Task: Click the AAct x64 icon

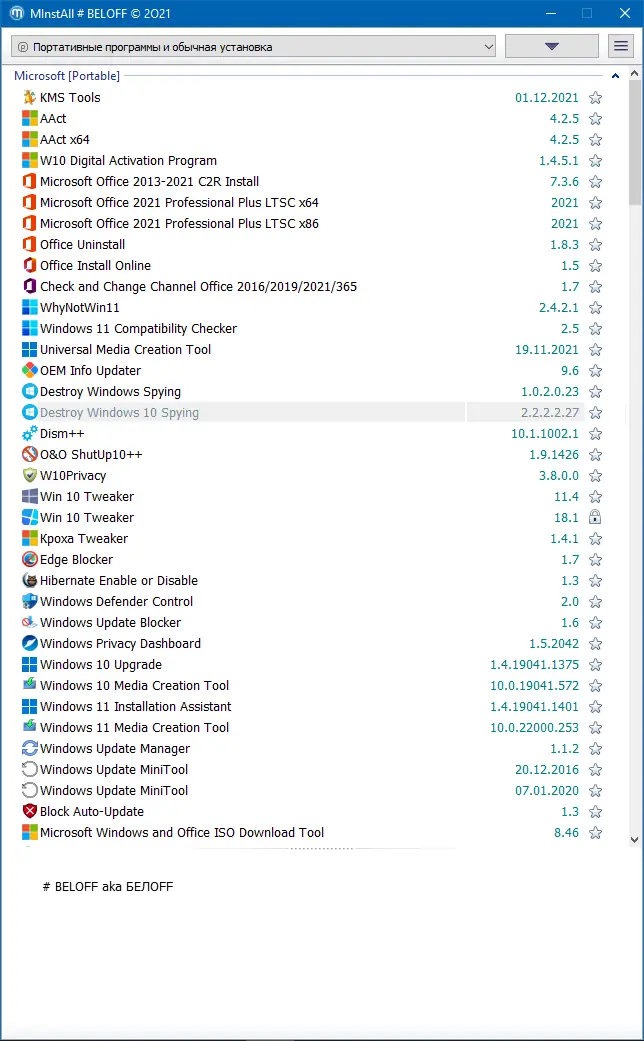Action: tap(29, 139)
